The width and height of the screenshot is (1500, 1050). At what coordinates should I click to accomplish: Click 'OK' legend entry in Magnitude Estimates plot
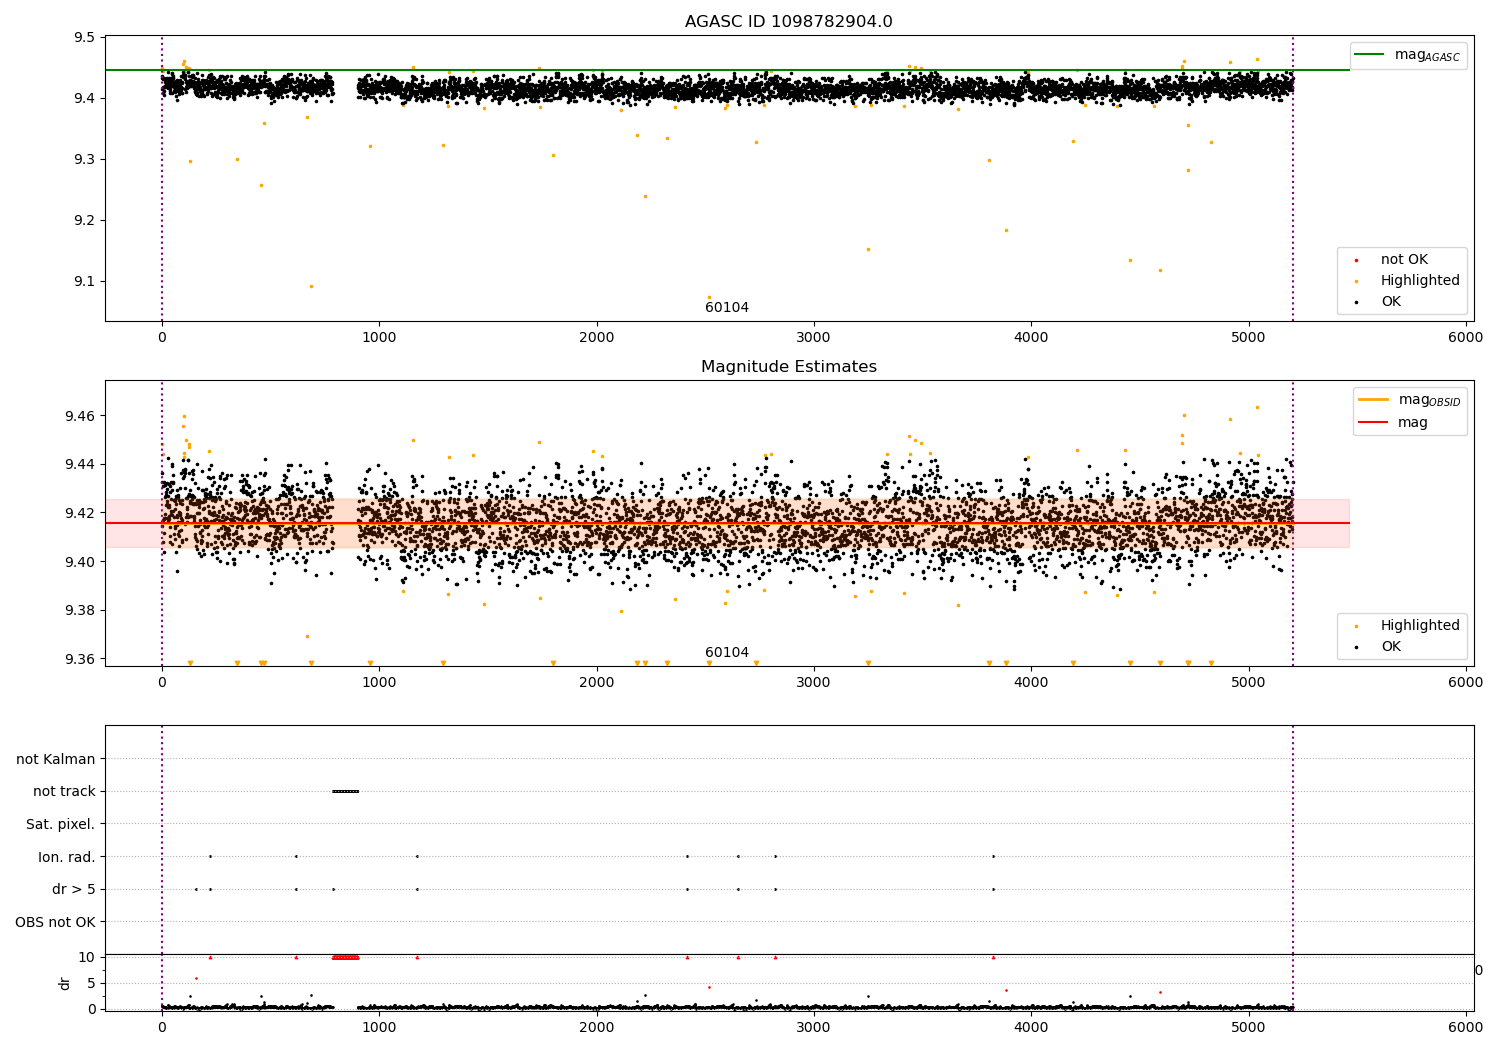(1391, 647)
